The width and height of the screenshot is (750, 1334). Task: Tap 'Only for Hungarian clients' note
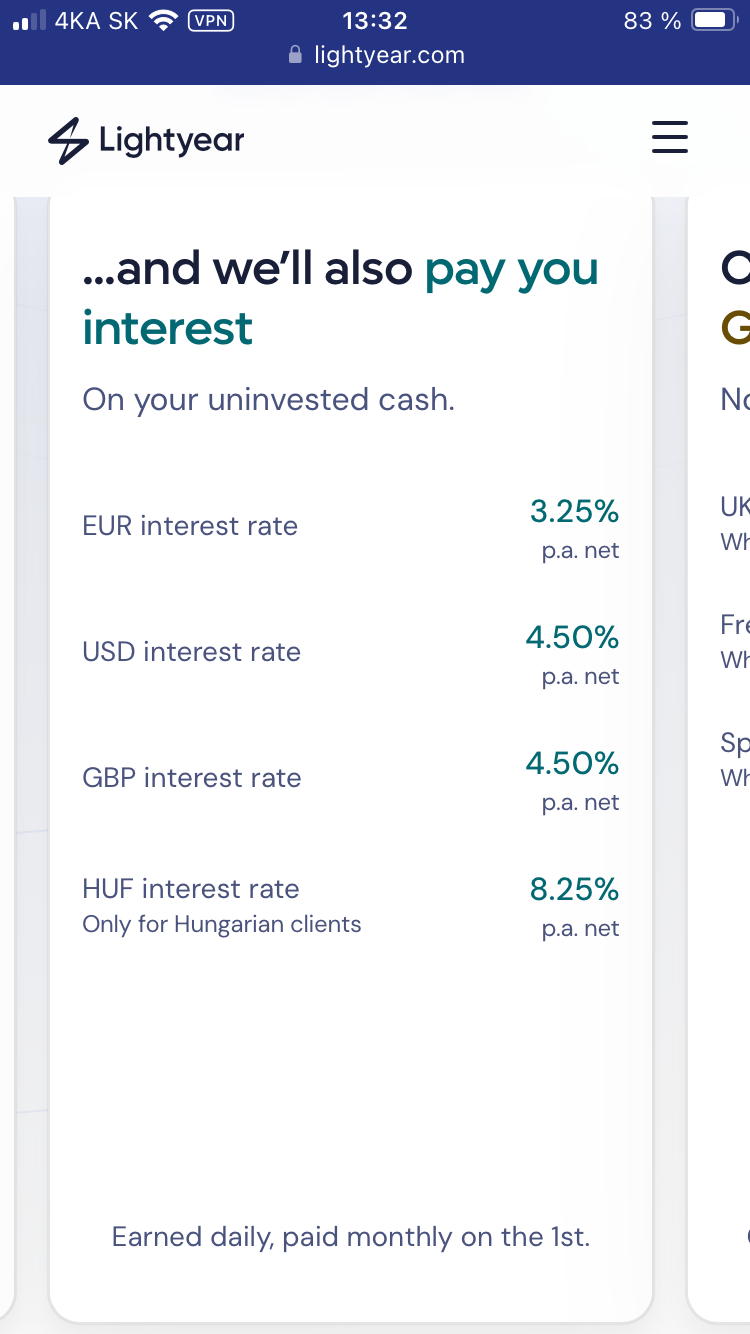[222, 924]
